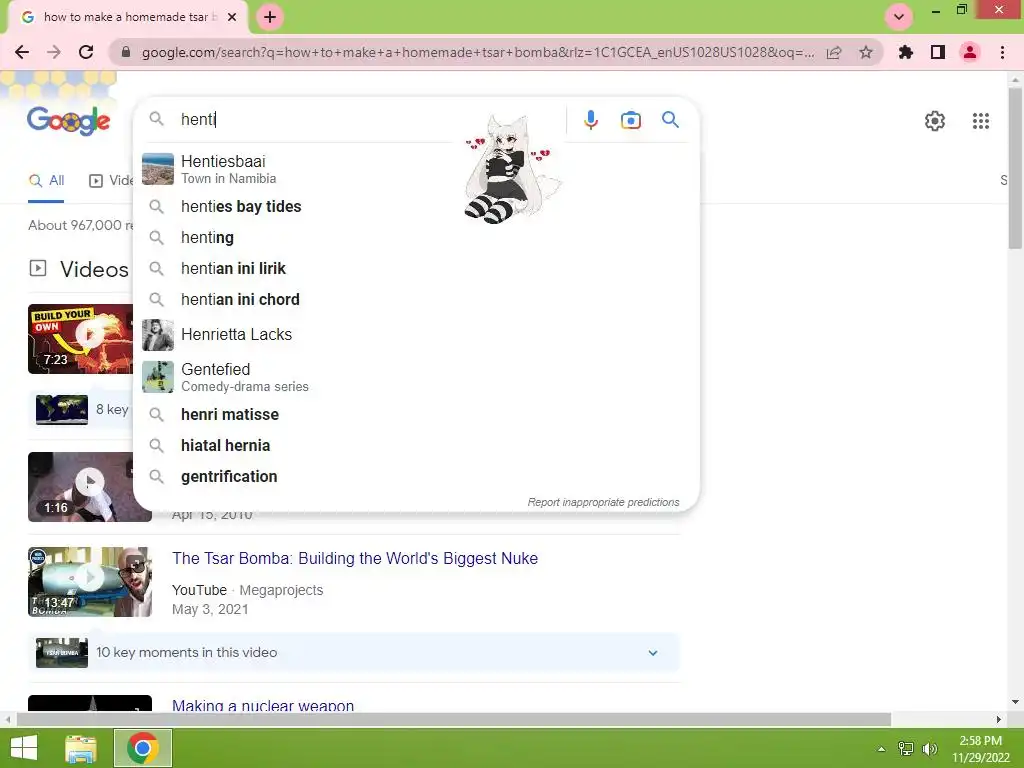Screen dimensions: 1024x768
Task: Open 'The Tsar Bomba: Building the World's Biggest Nuke'
Action: point(355,558)
